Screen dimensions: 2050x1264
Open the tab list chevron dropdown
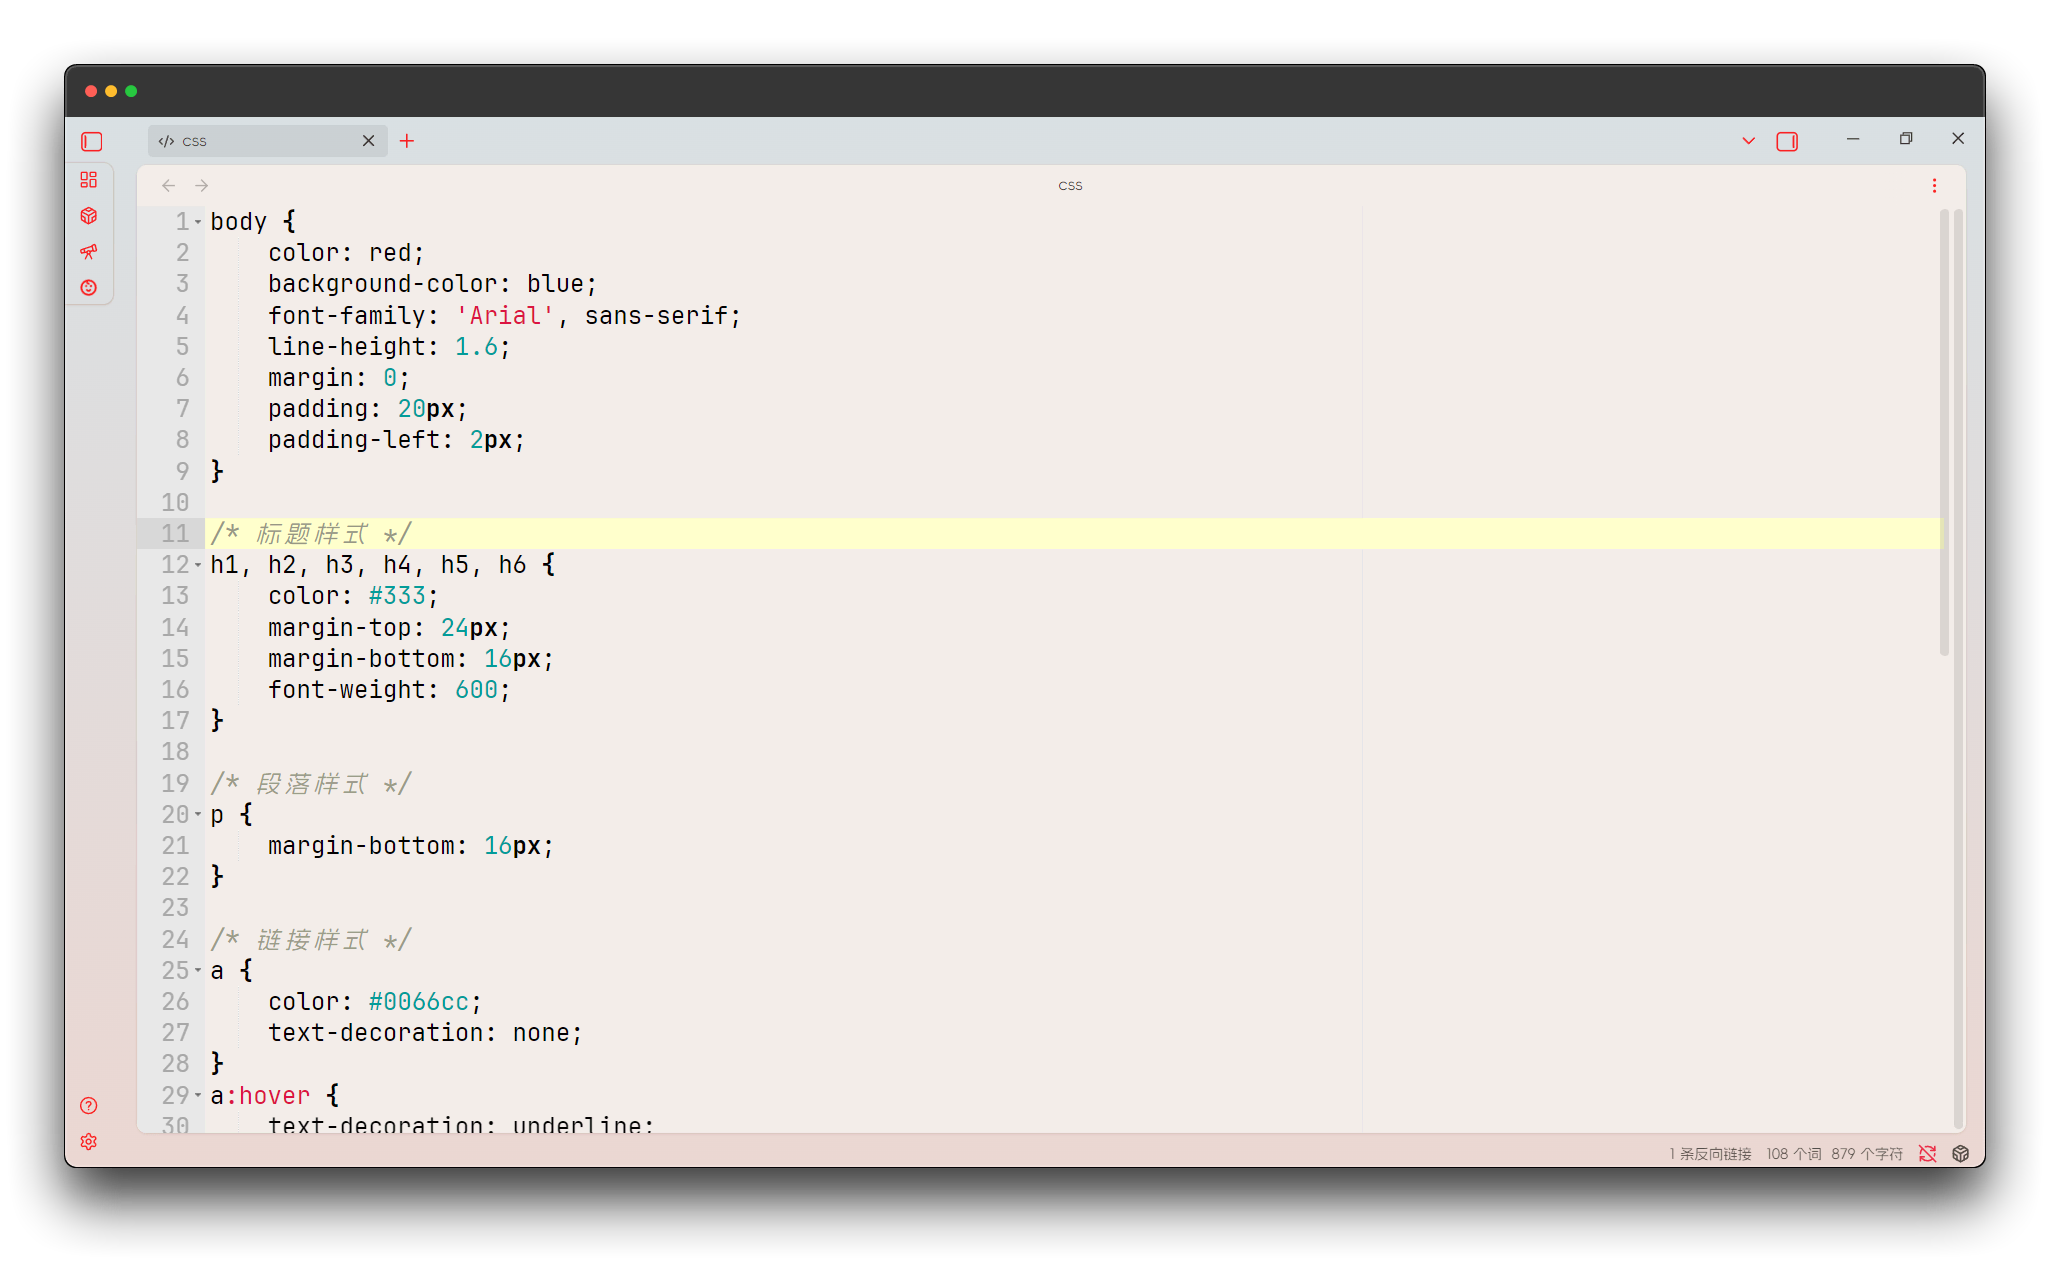1747,141
